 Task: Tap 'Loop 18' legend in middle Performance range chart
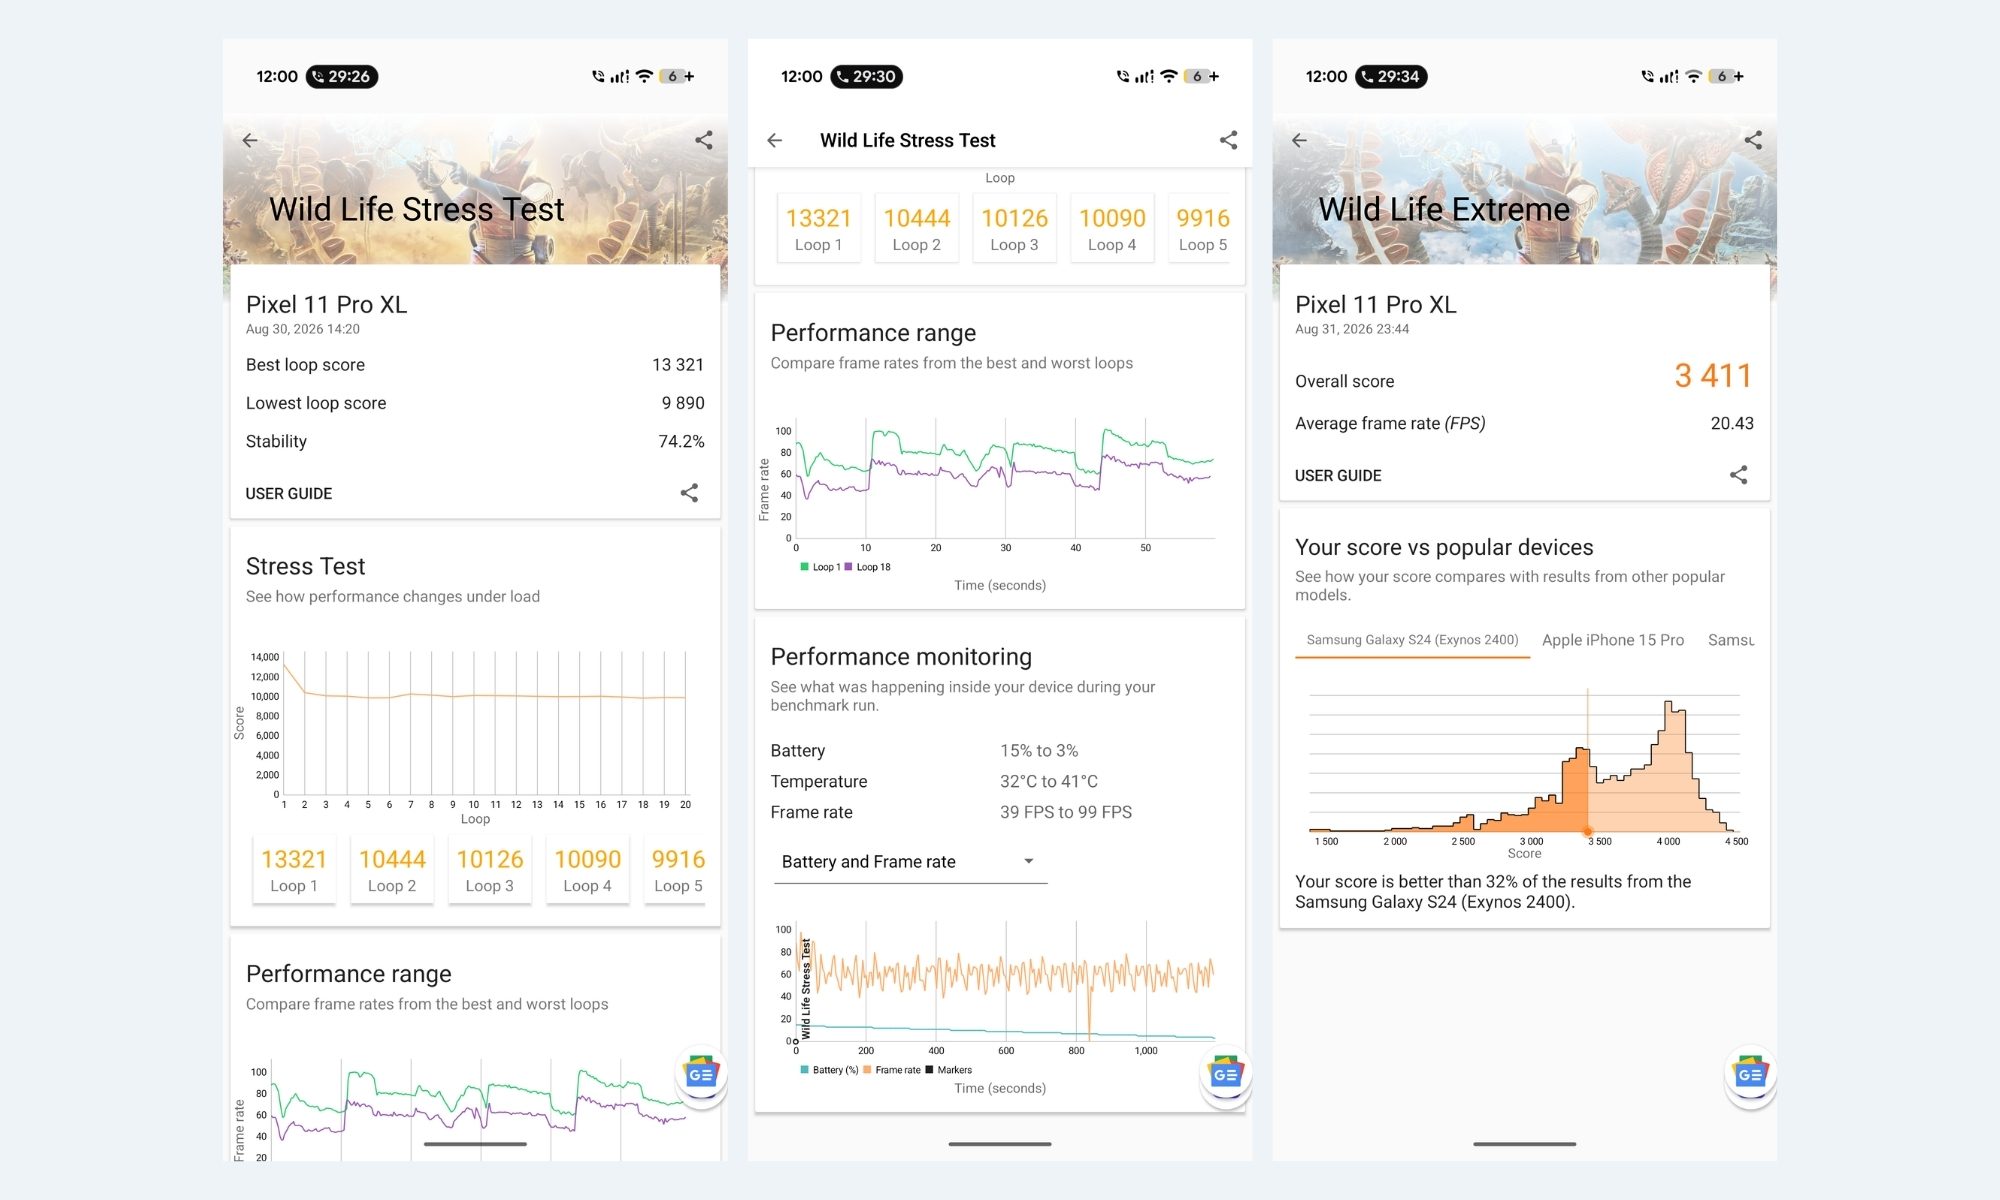coord(867,567)
